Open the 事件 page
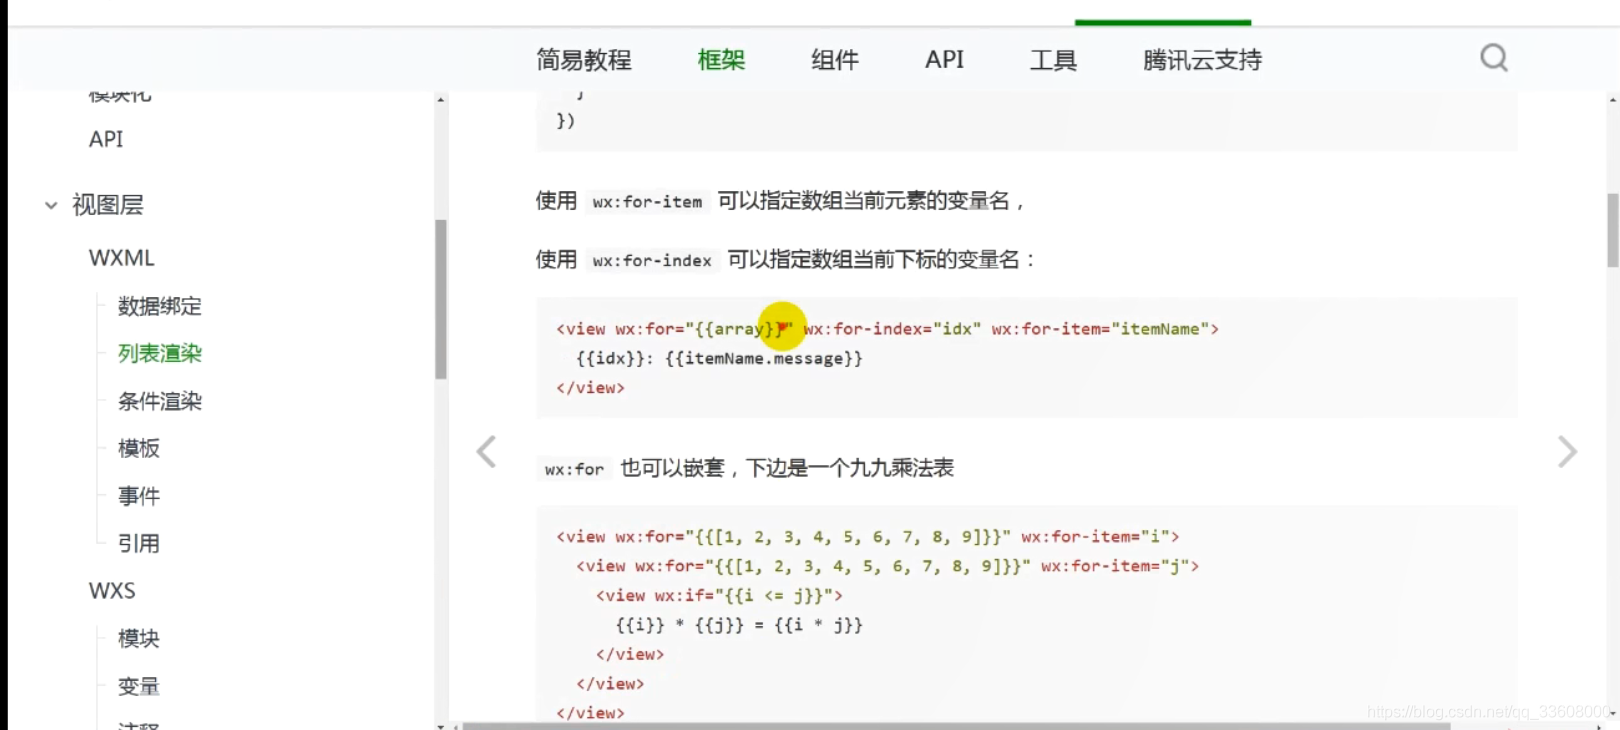 coord(139,496)
